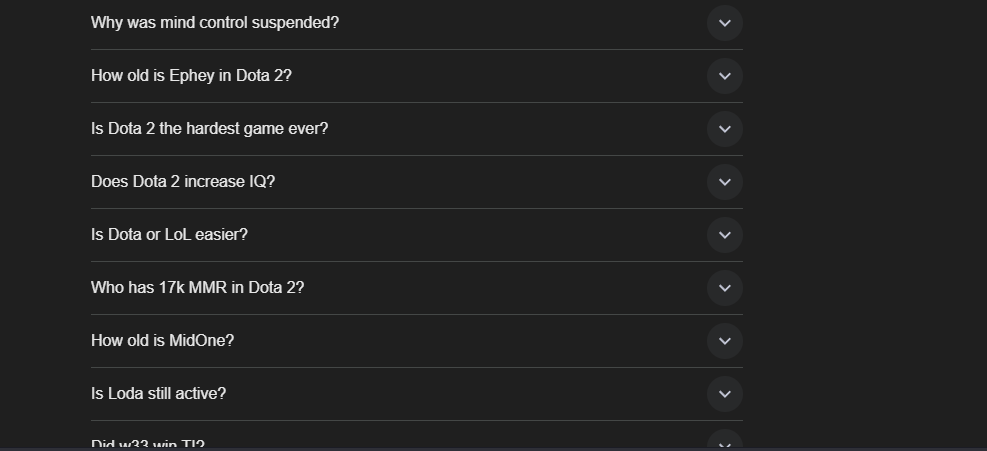Expand the partially visible w33 TI chevron
This screenshot has width=987, height=451.
click(725, 441)
